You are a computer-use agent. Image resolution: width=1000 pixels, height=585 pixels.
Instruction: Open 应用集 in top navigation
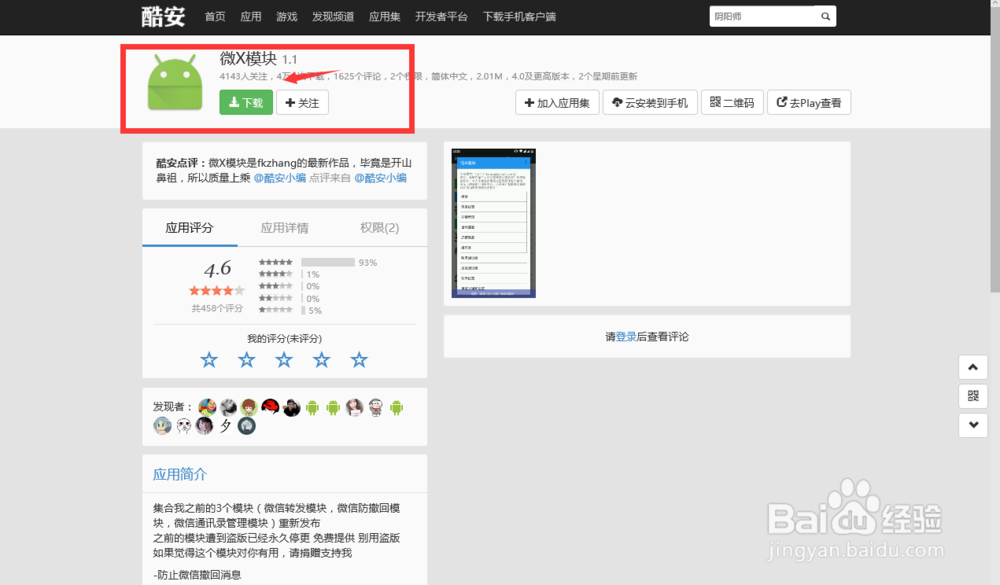coord(385,17)
